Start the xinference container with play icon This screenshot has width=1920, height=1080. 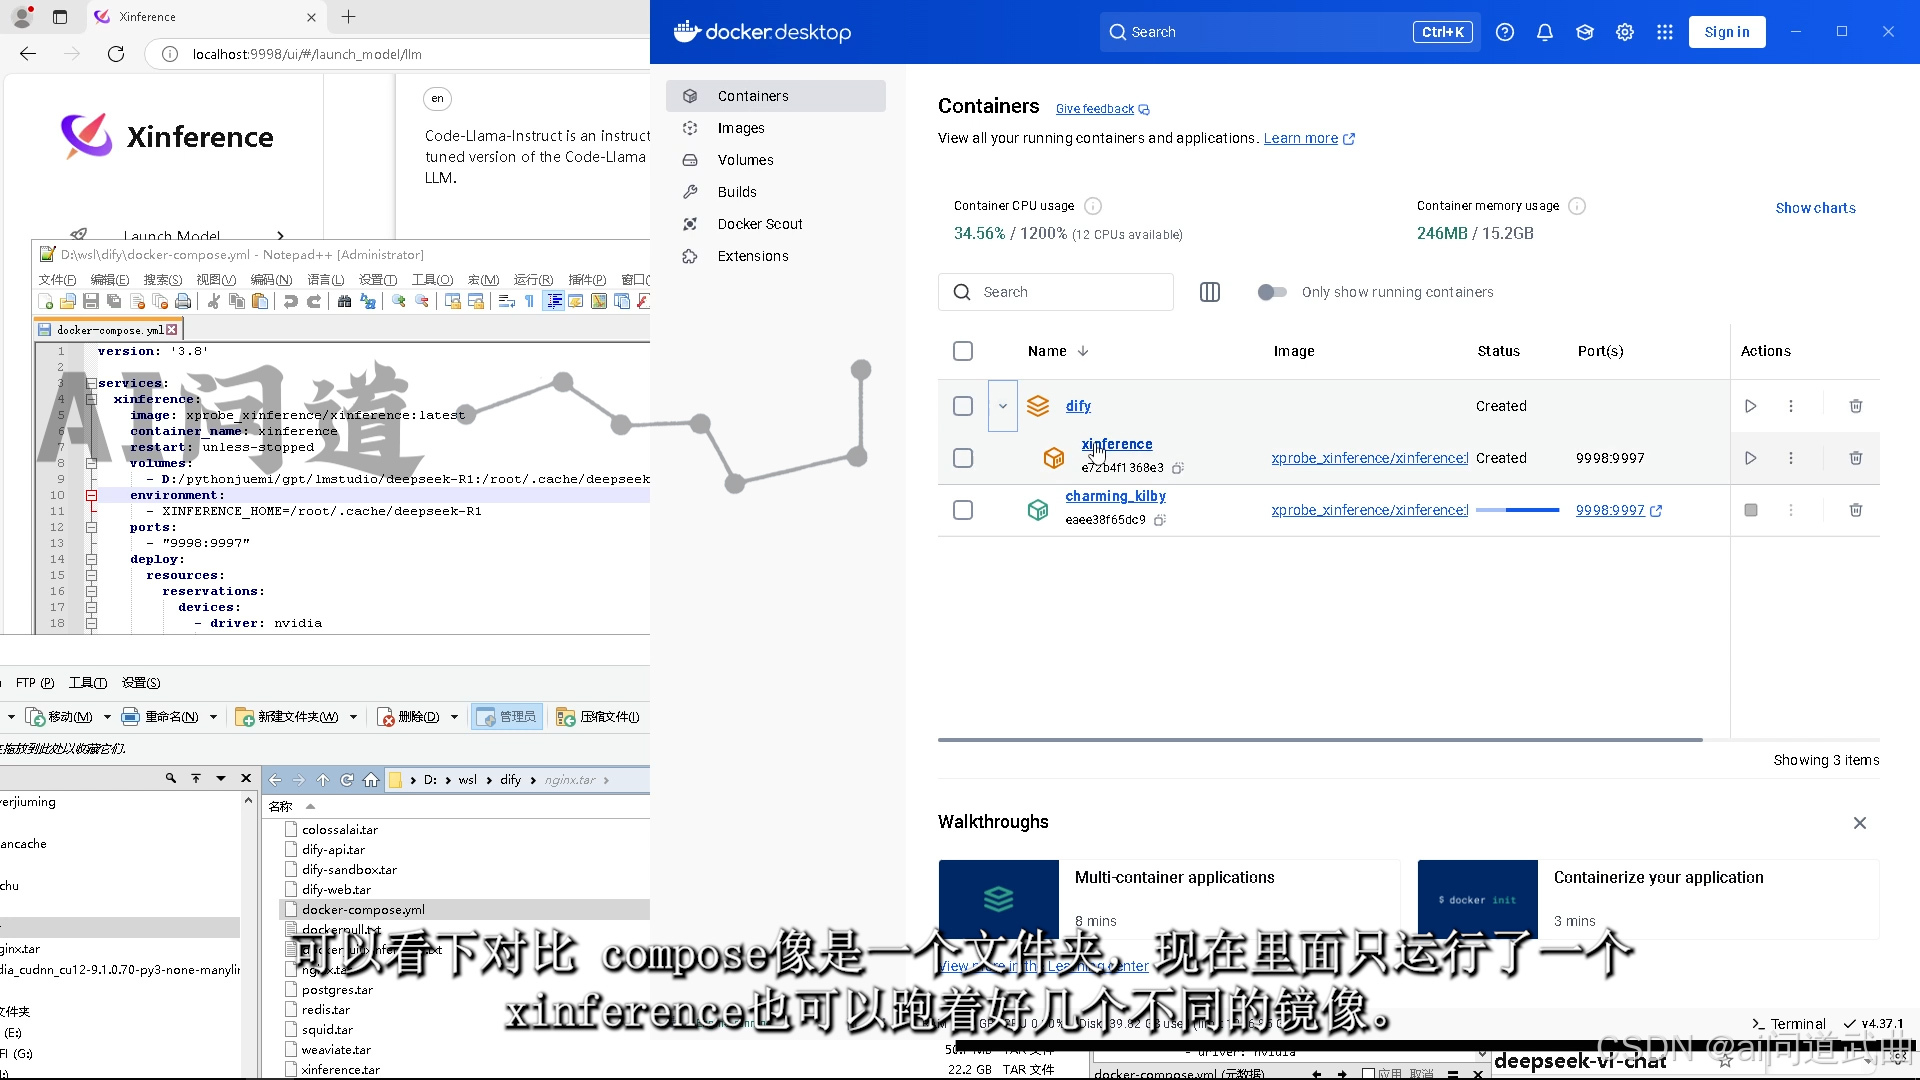click(x=1750, y=458)
